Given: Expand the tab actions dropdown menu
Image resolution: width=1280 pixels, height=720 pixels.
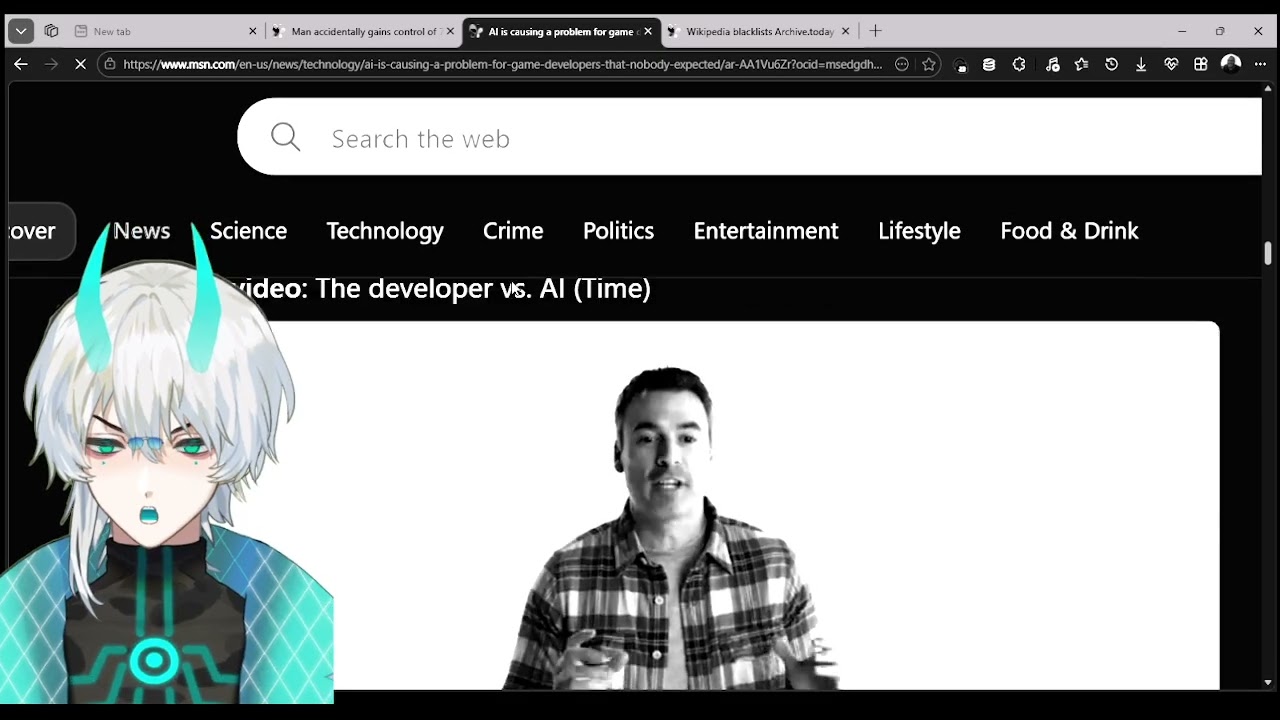Looking at the screenshot, I should 21,31.
